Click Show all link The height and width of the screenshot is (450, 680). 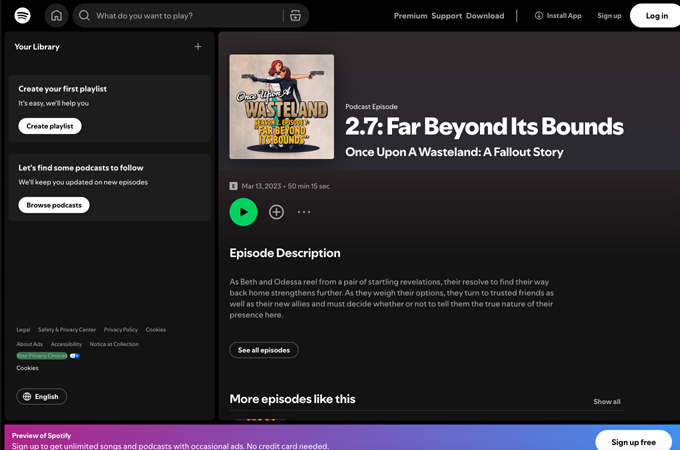(607, 401)
